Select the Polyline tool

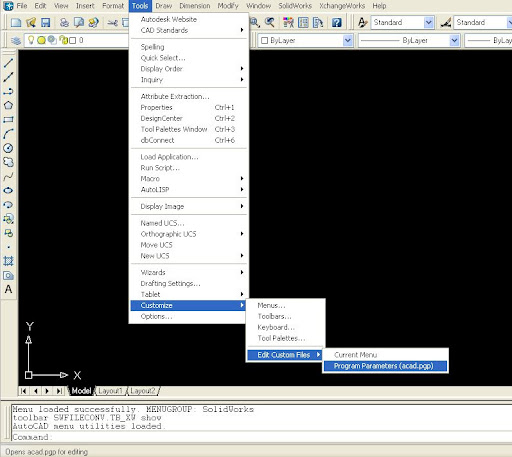8,91
